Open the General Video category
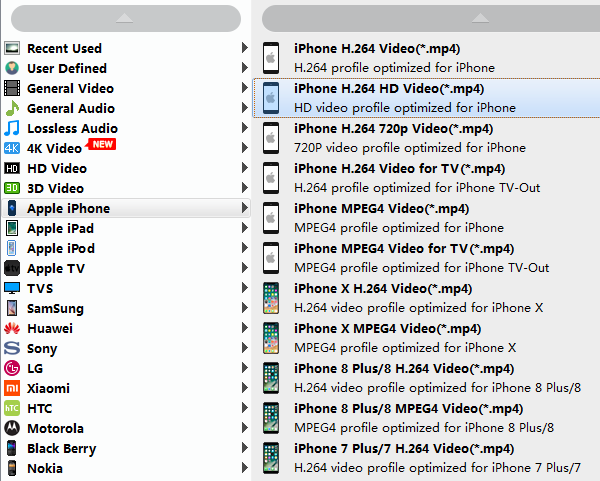 (x=70, y=88)
